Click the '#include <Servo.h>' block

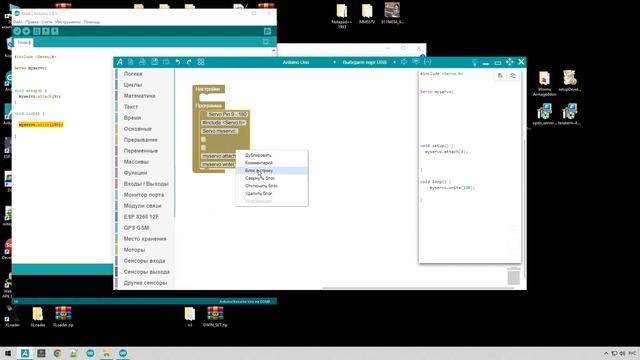224,123
